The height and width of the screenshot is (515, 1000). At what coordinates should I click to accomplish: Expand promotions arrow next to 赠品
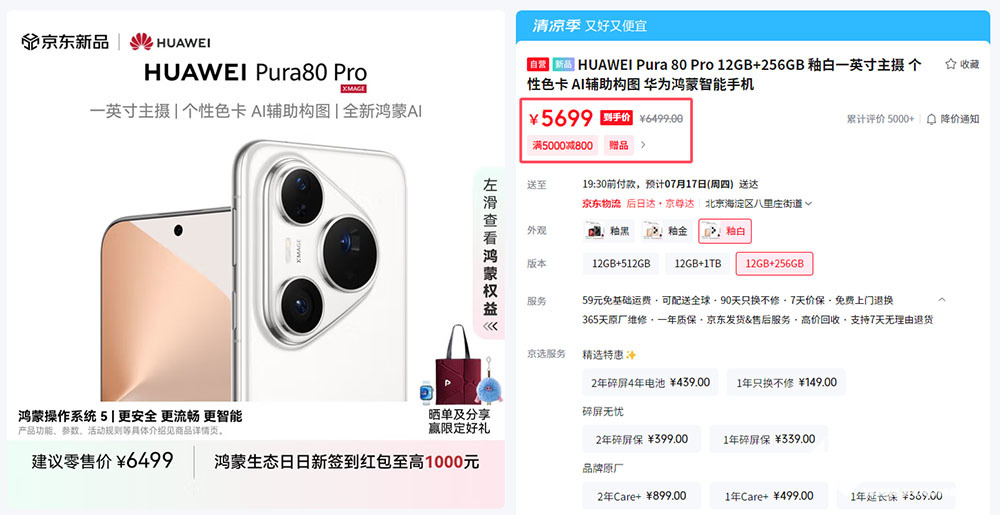point(643,145)
